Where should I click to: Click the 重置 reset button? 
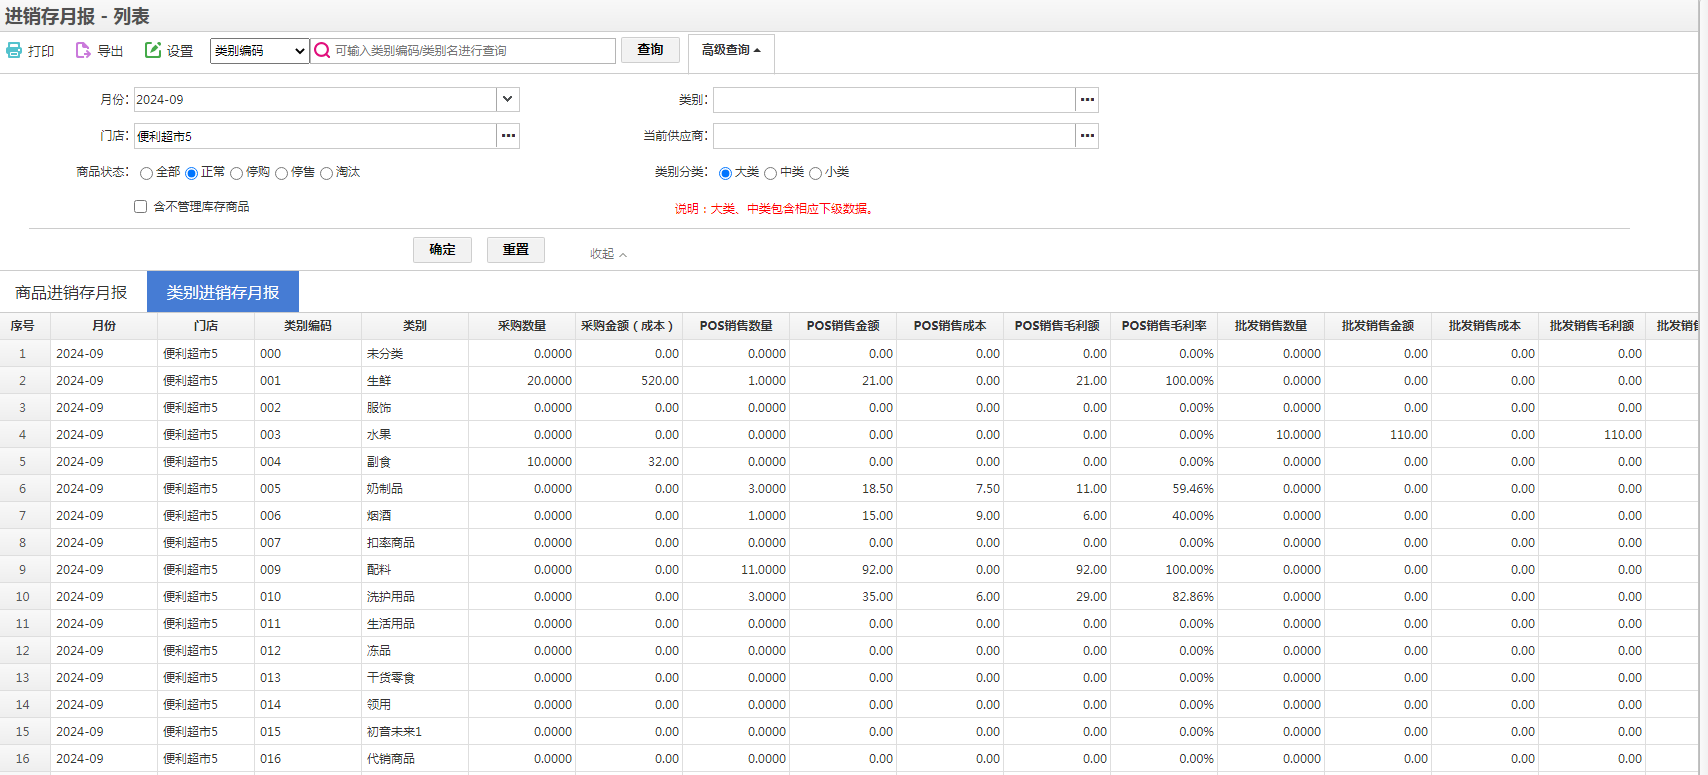[515, 250]
